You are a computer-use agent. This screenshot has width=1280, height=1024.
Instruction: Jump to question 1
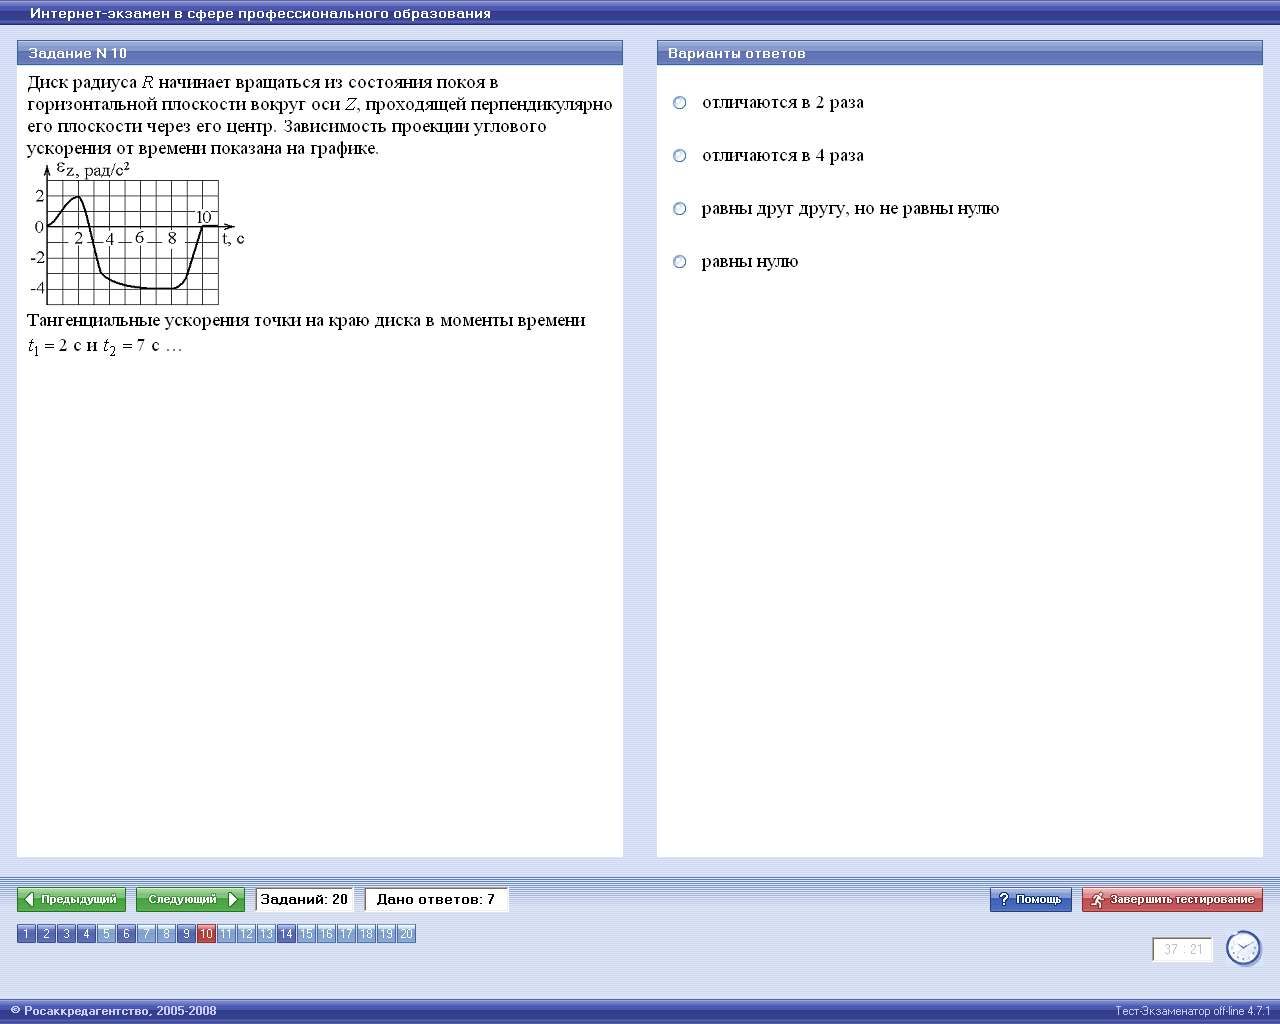click(x=26, y=934)
